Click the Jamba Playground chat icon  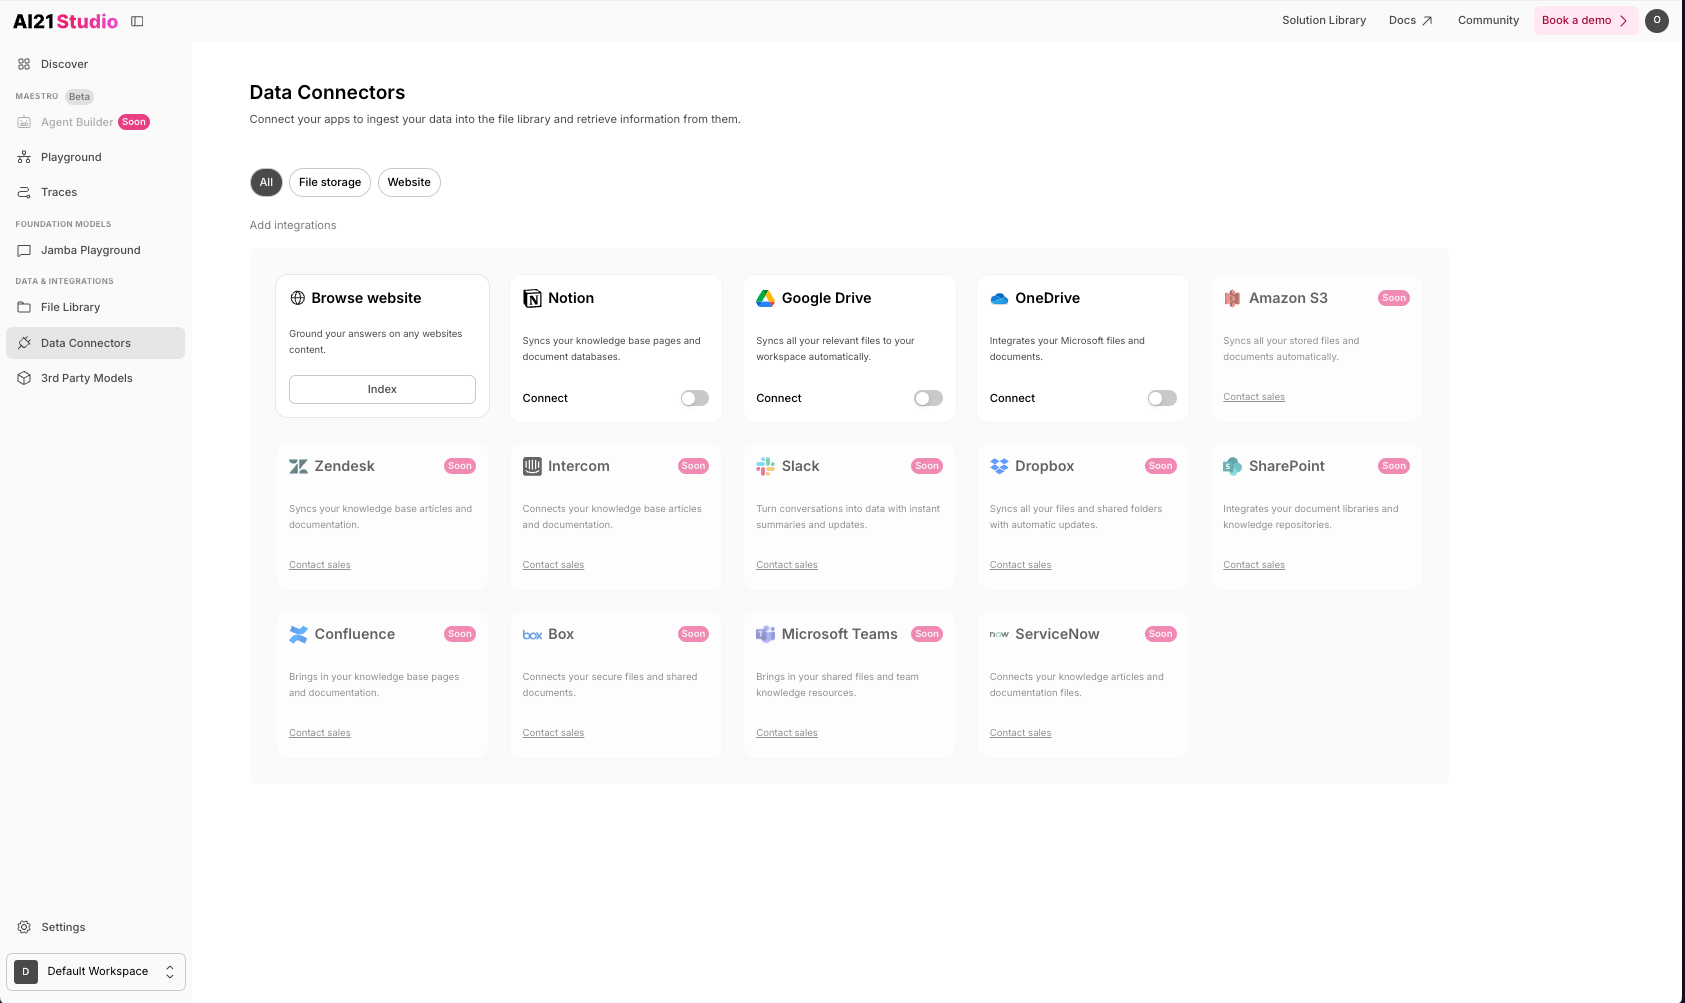(x=24, y=250)
